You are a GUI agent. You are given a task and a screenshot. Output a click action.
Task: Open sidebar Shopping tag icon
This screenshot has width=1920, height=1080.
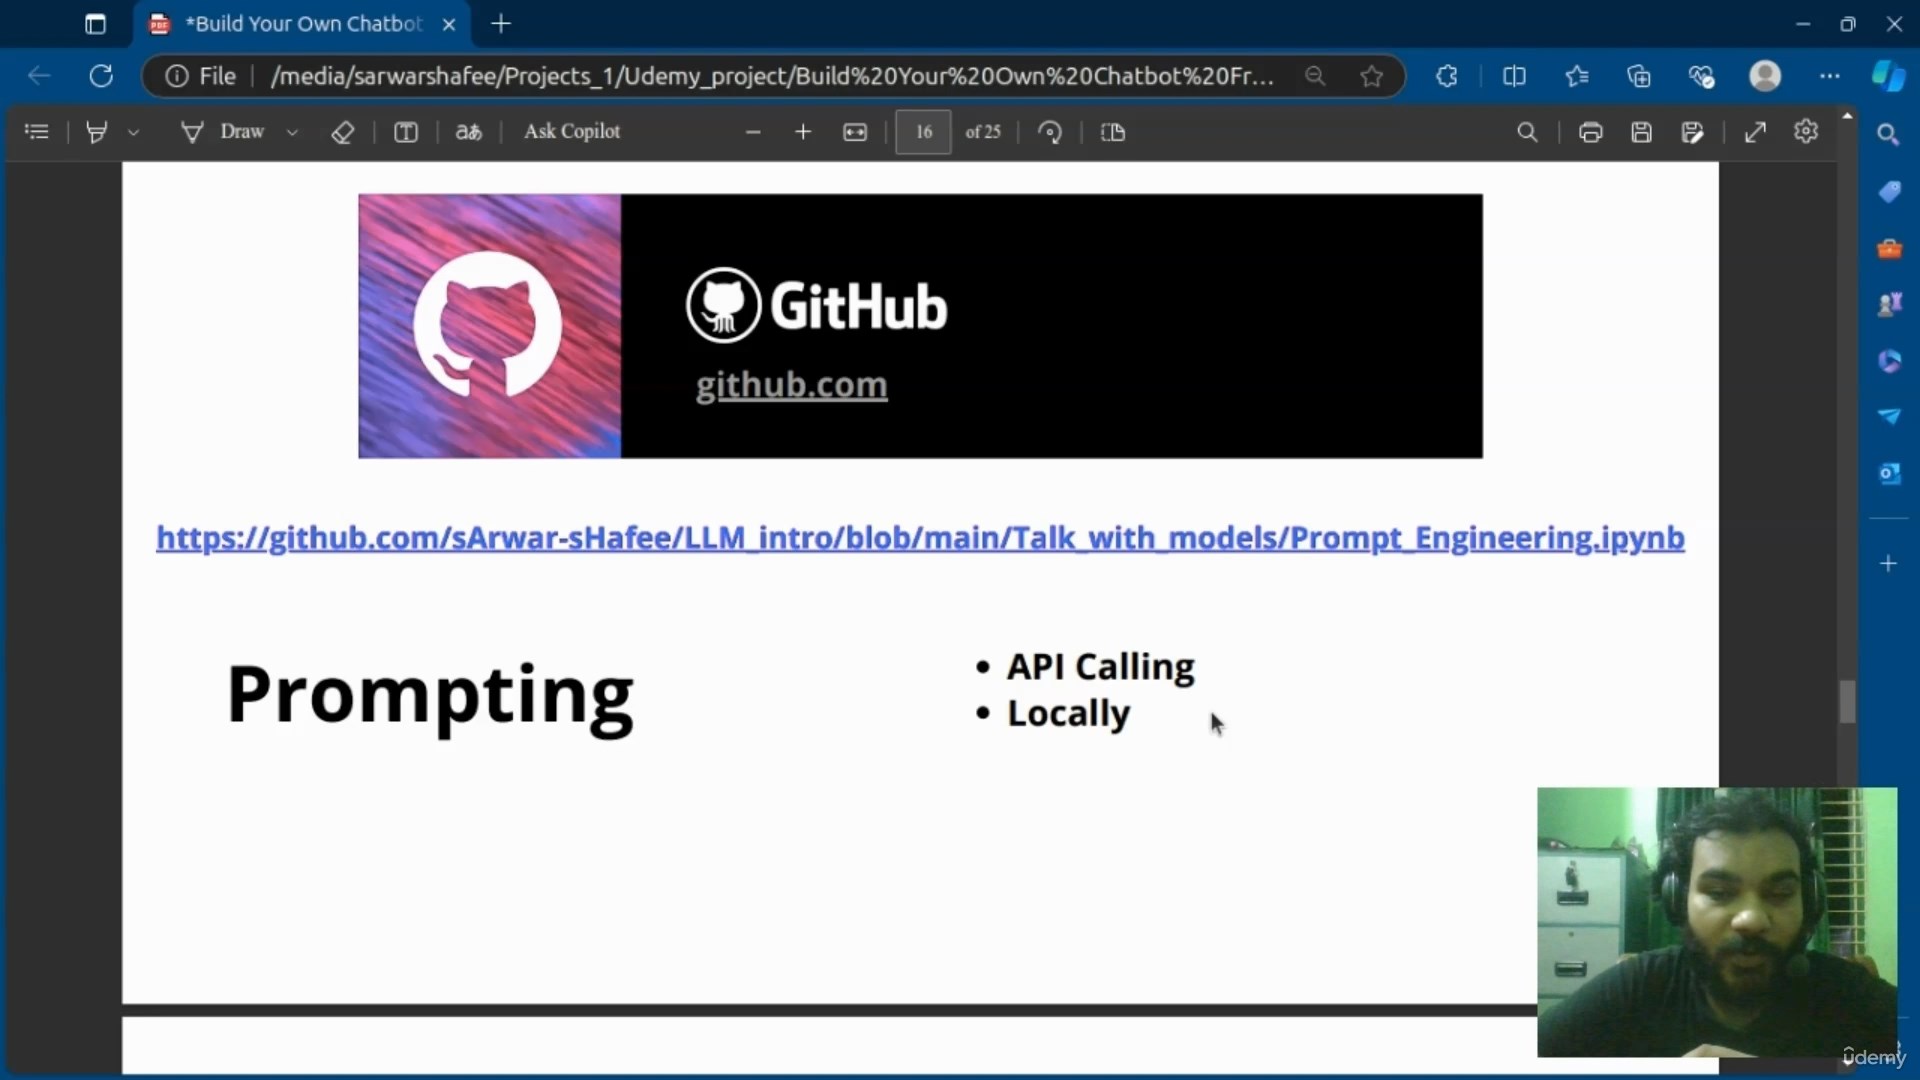click(x=1888, y=192)
